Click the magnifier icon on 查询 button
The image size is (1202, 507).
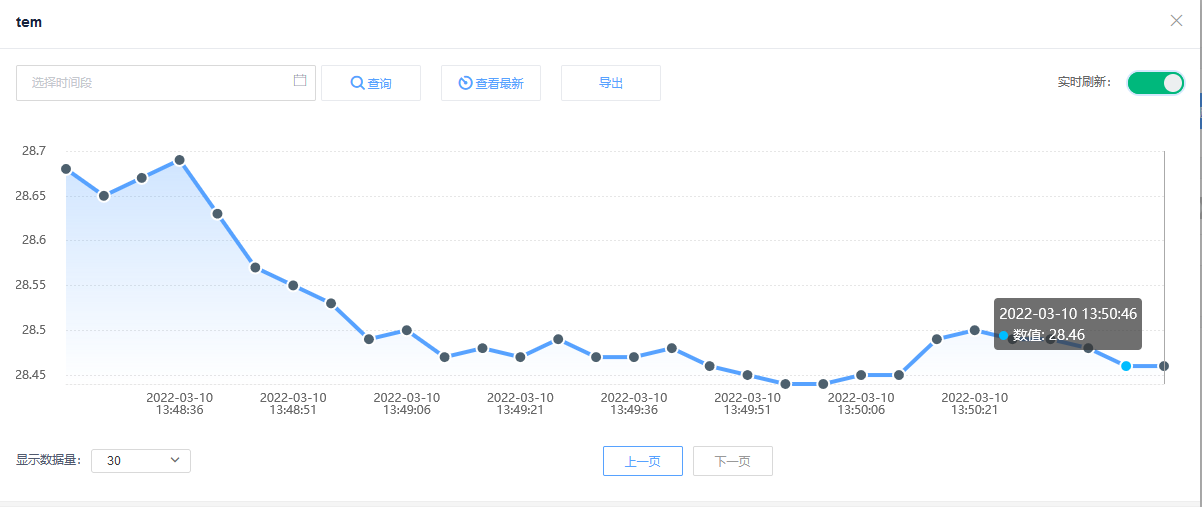[357, 83]
